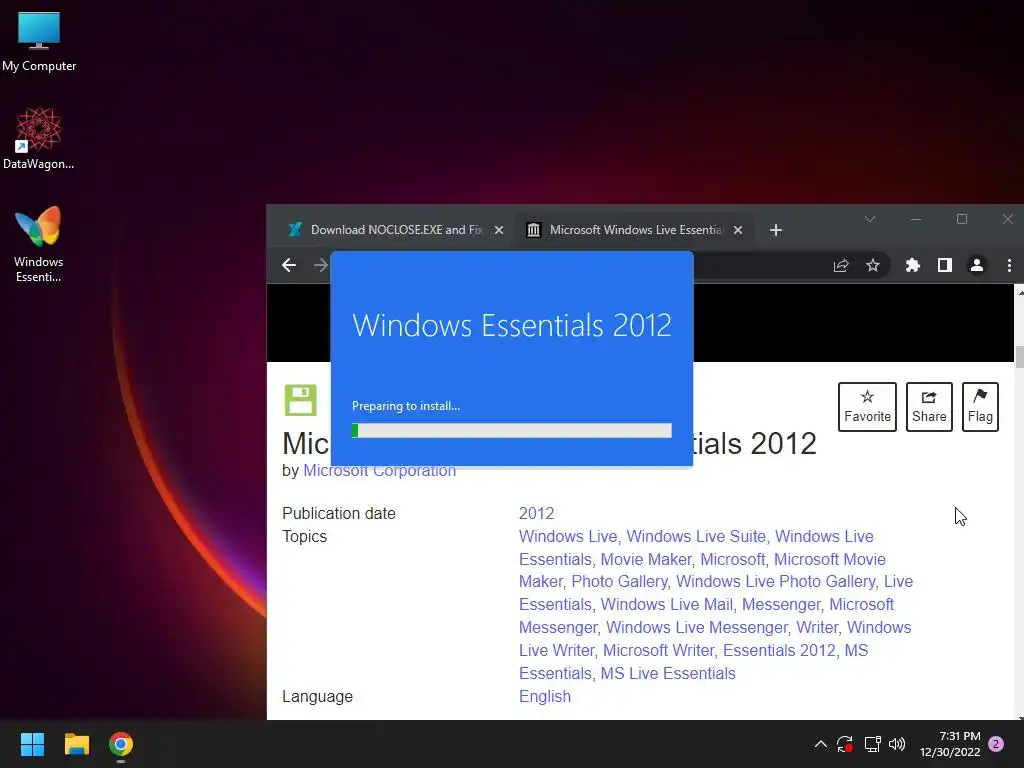Click 'Preparing to install...' status text
The width and height of the screenshot is (1024, 768).
[406, 406]
